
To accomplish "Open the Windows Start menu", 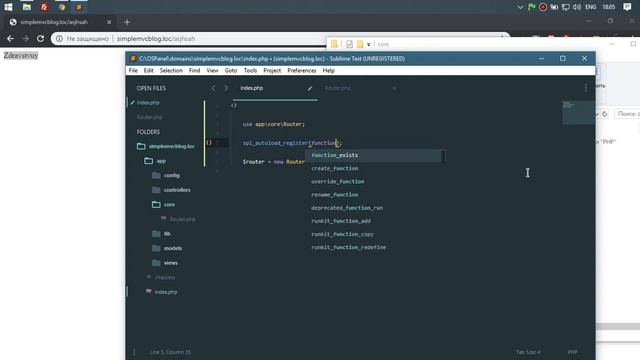I will [x=8, y=7].
